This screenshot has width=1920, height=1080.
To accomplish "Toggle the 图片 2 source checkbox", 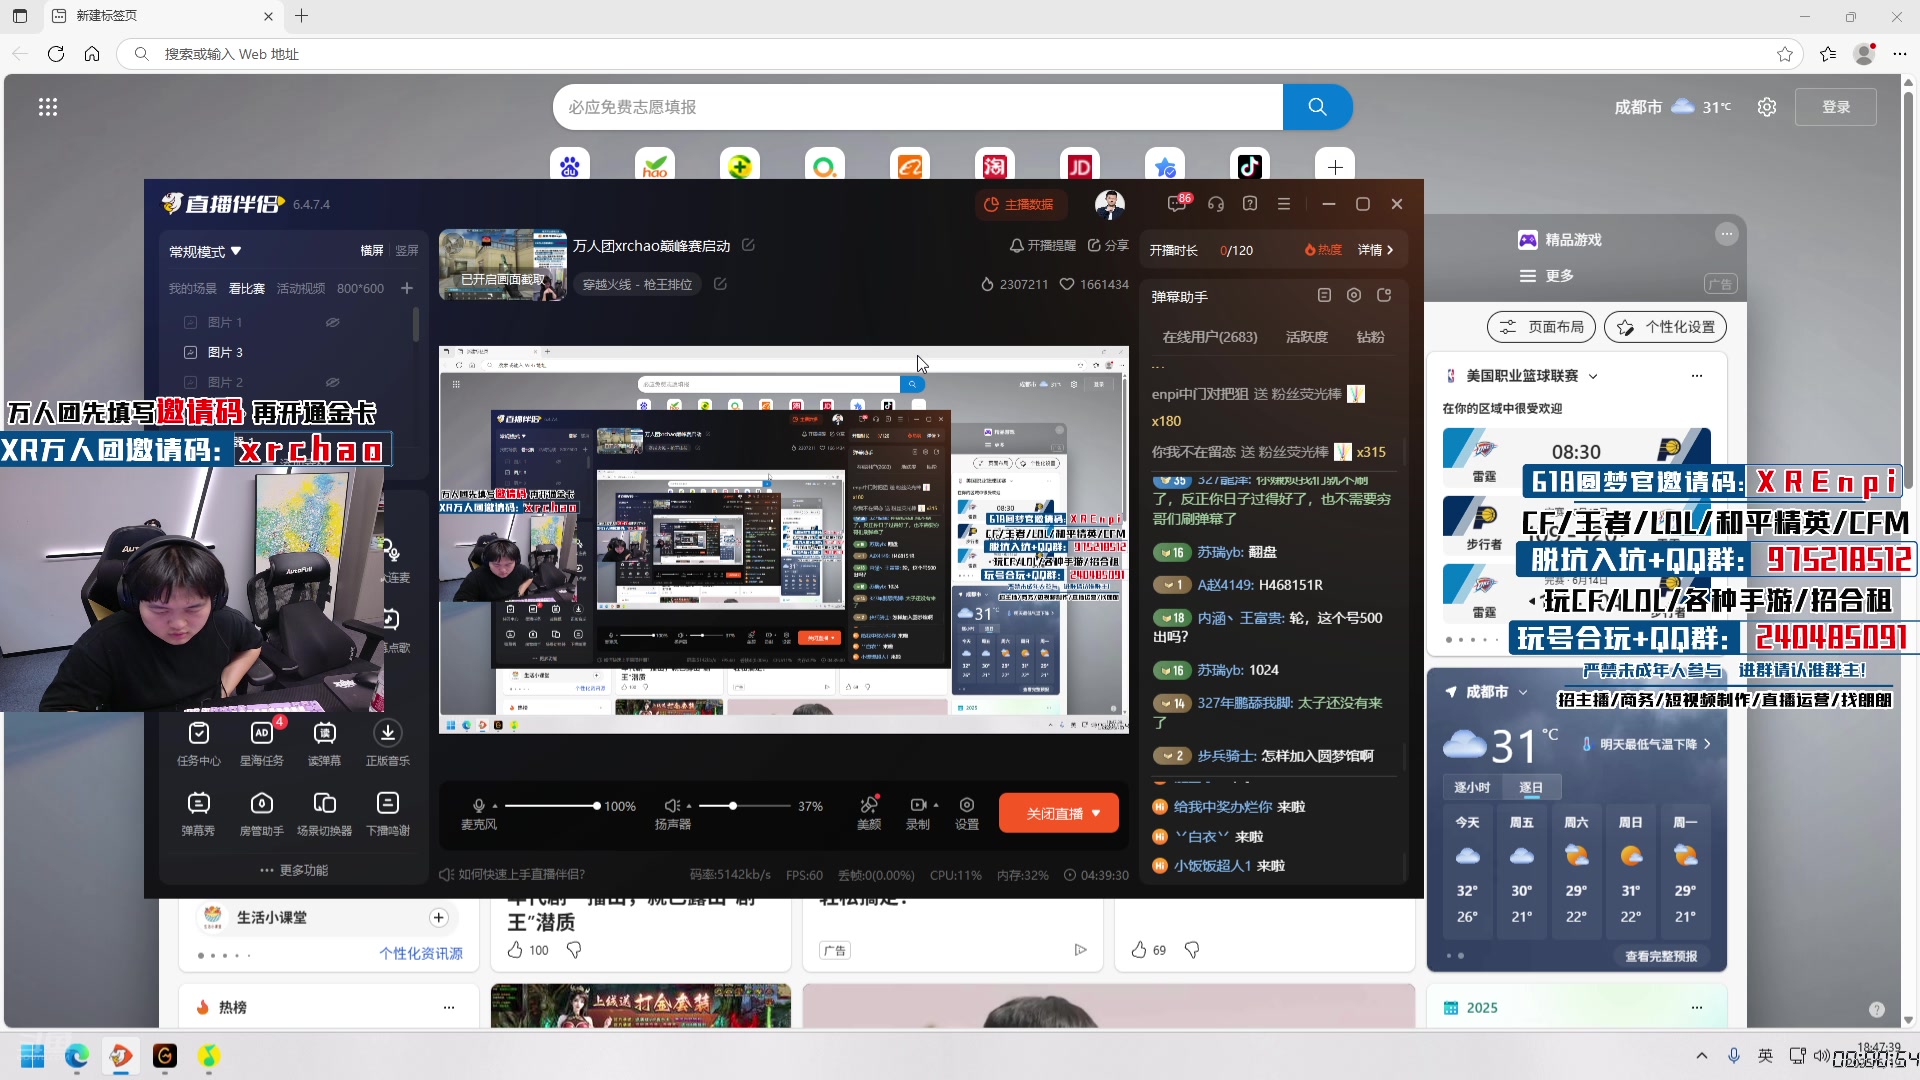I will click(190, 382).
